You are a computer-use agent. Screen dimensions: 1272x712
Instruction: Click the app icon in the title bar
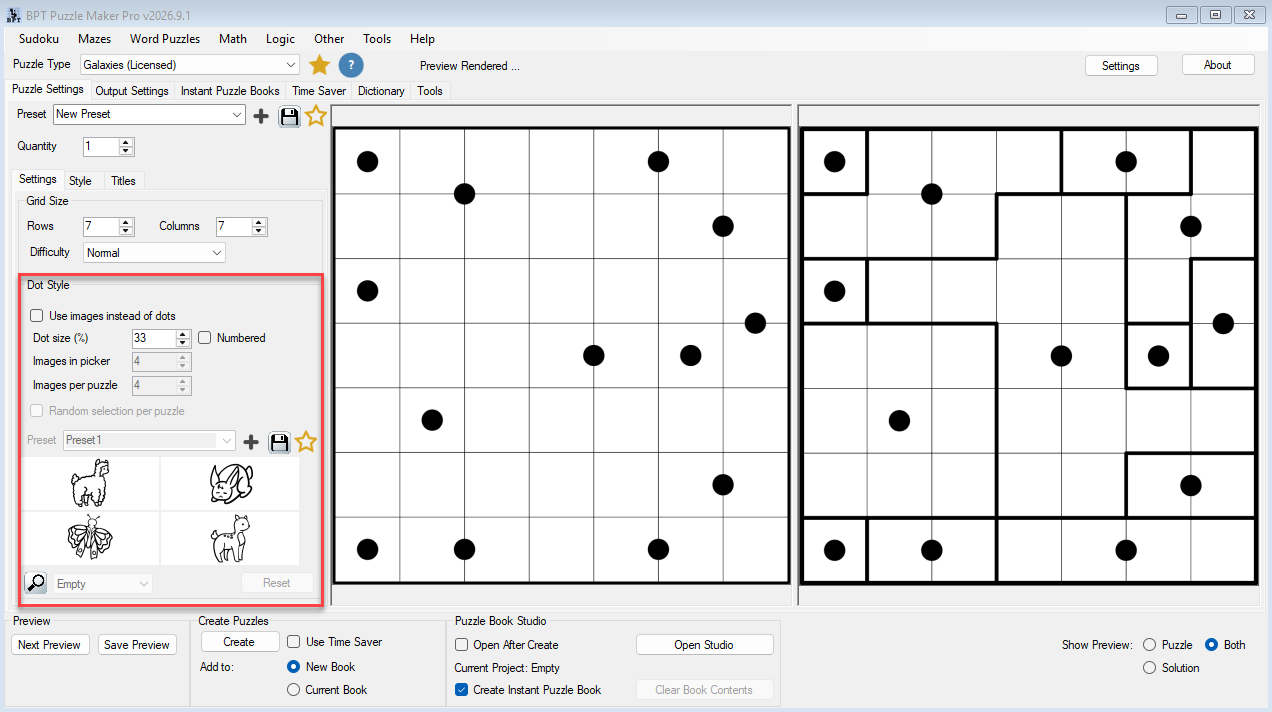click(12, 15)
